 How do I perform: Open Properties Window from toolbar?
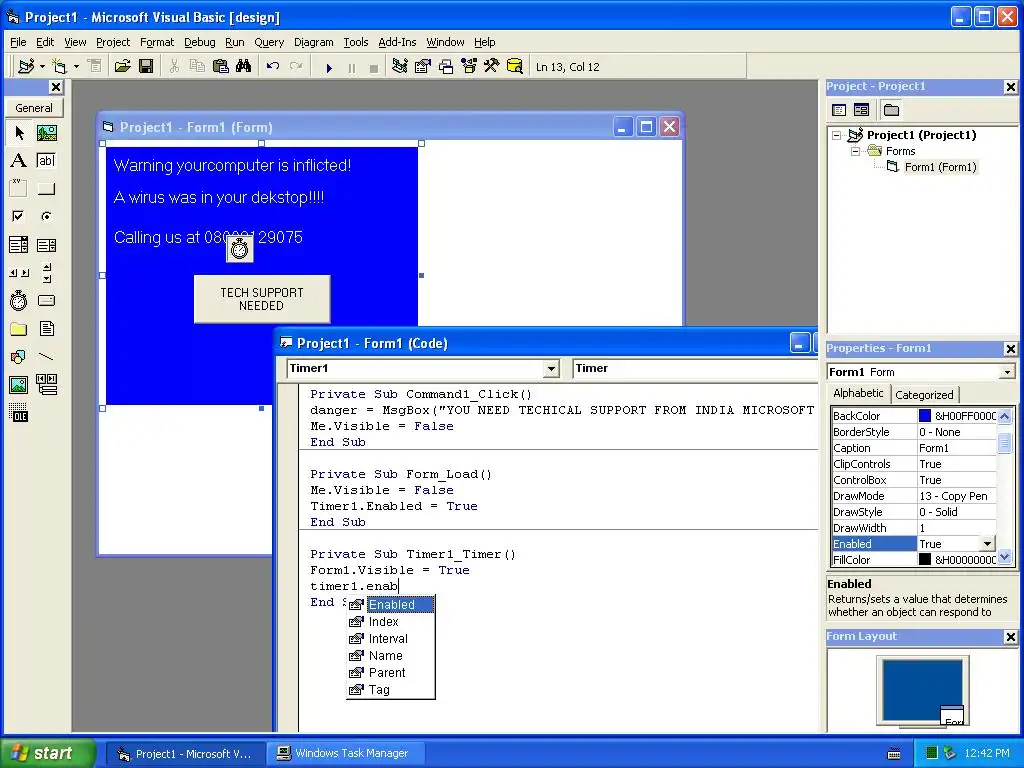point(423,67)
